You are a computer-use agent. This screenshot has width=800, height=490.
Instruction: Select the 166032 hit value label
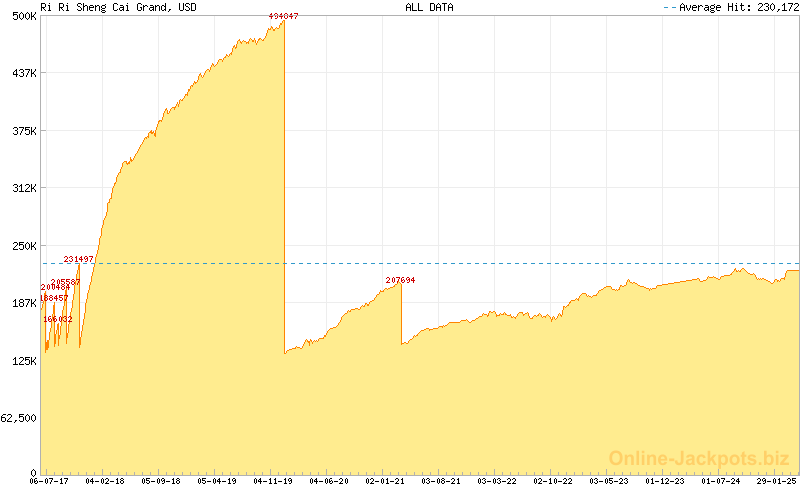tap(58, 319)
